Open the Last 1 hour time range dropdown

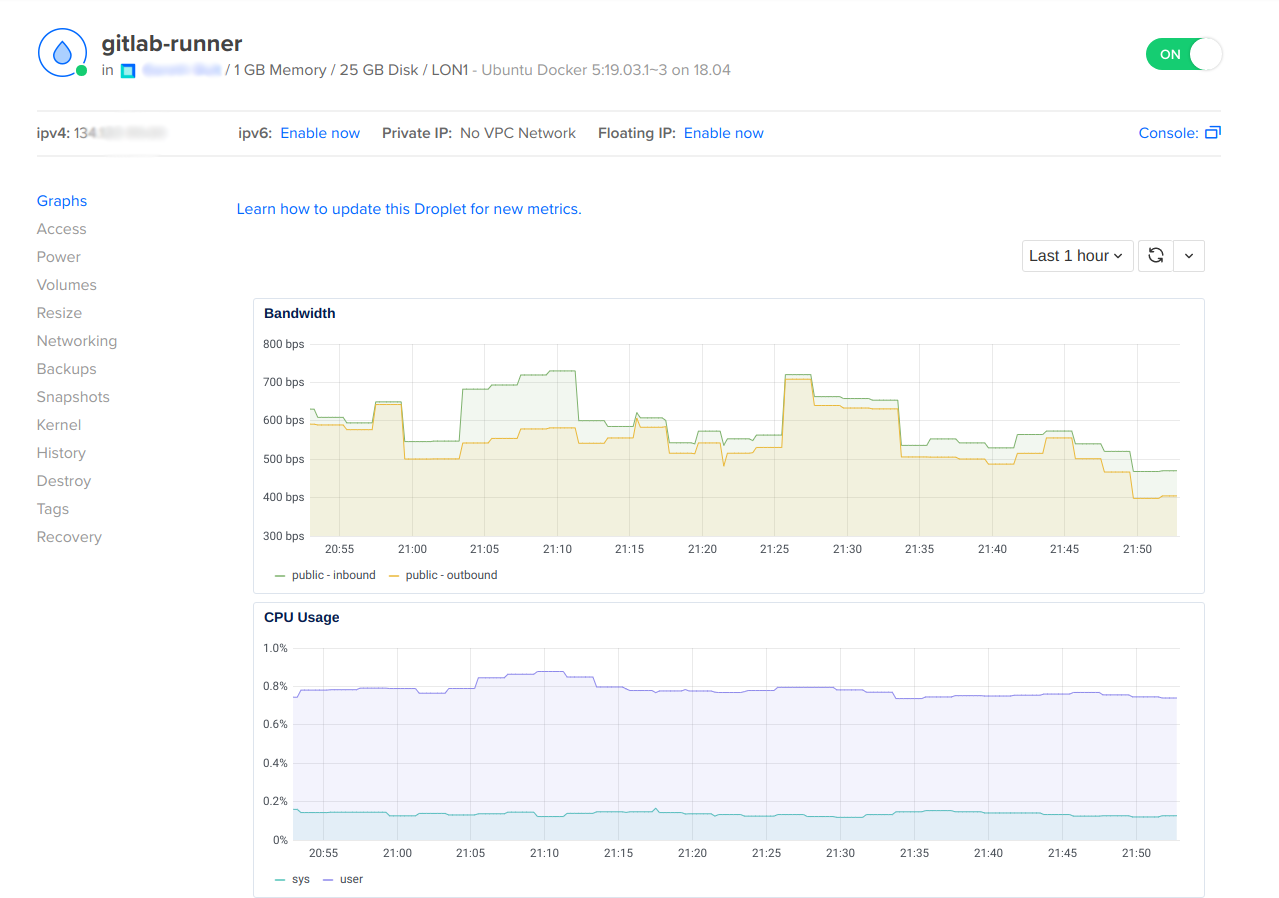(x=1078, y=256)
